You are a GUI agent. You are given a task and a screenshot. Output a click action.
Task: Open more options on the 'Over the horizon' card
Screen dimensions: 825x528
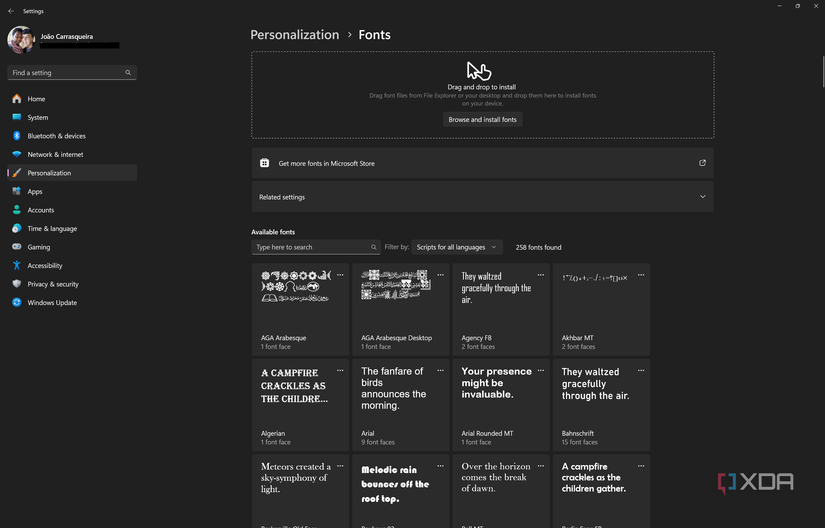pos(541,466)
